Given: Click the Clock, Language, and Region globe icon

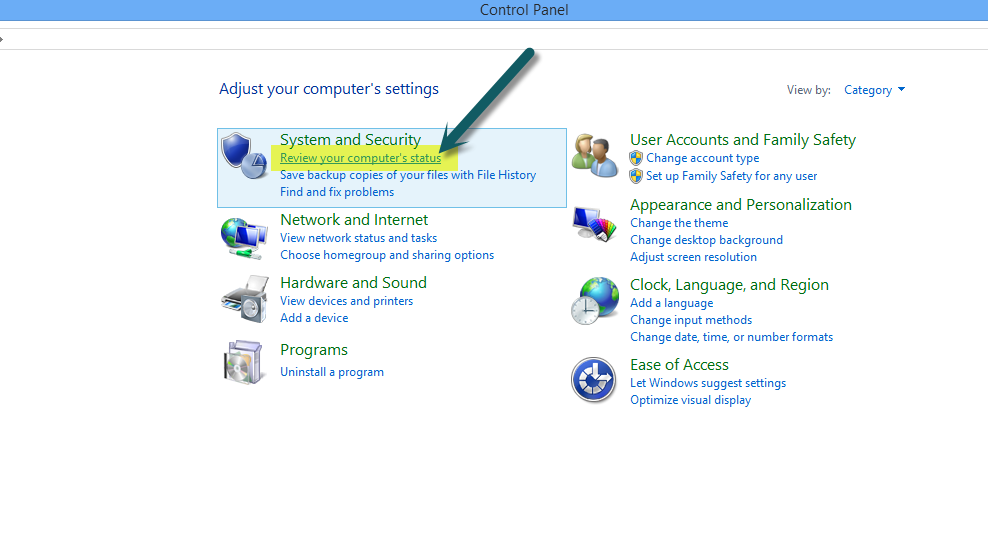Looking at the screenshot, I should (595, 301).
